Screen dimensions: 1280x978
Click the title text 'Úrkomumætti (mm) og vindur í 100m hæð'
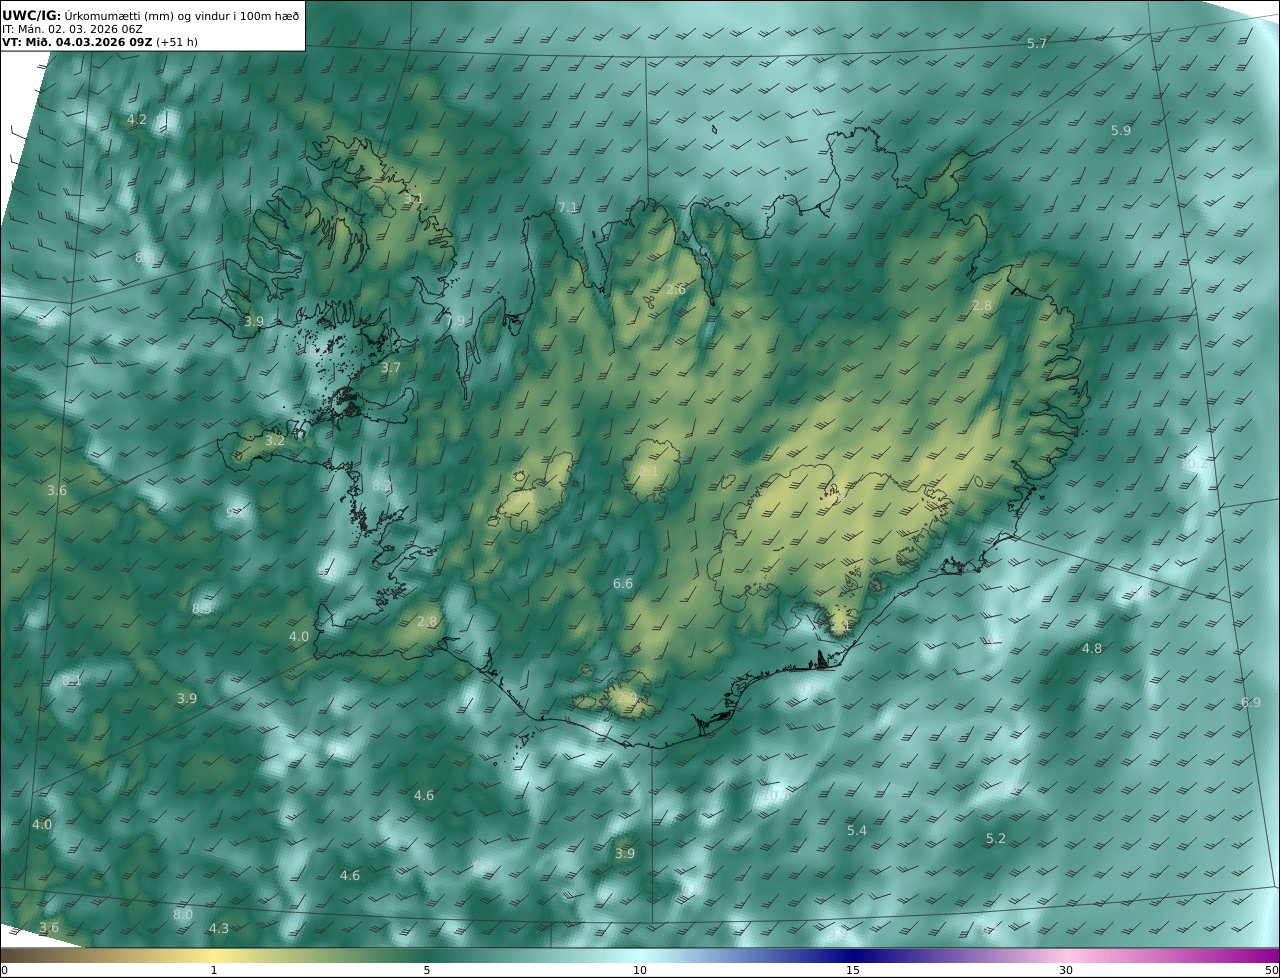(182, 15)
